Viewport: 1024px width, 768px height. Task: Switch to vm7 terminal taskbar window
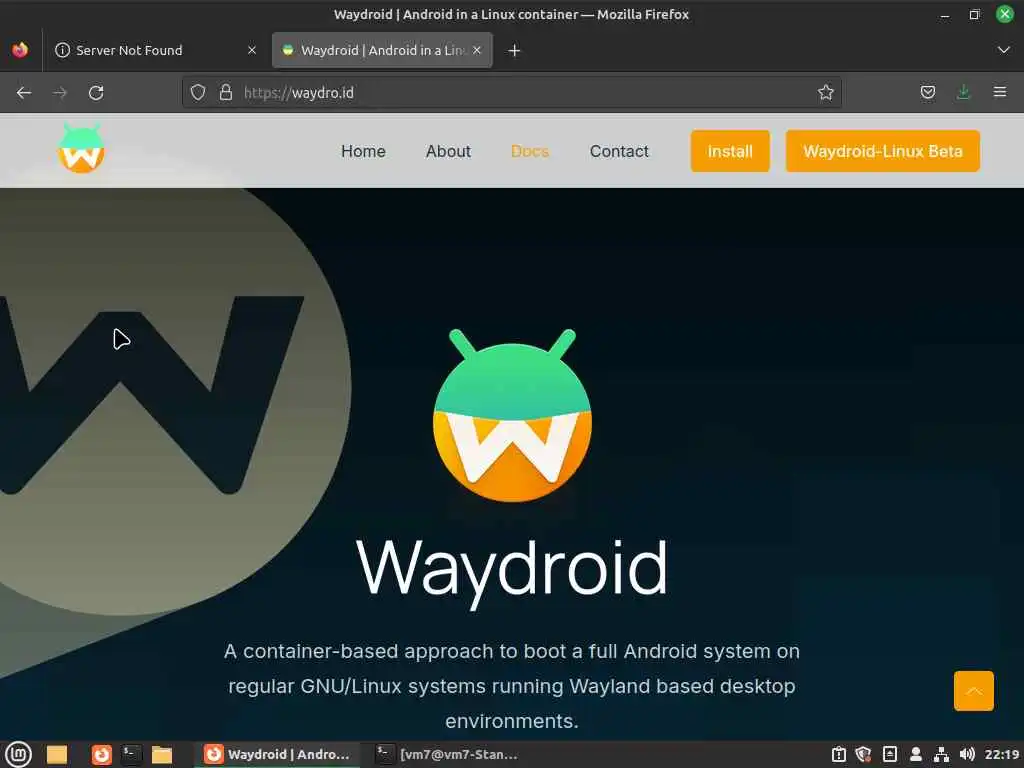[448, 754]
